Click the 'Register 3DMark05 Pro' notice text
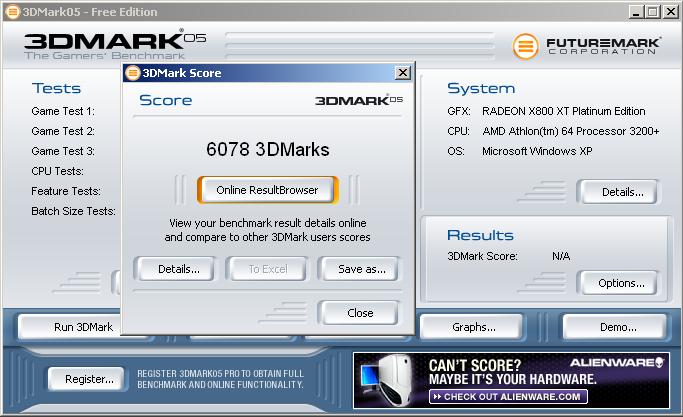This screenshot has height=417, width=683. [220, 379]
